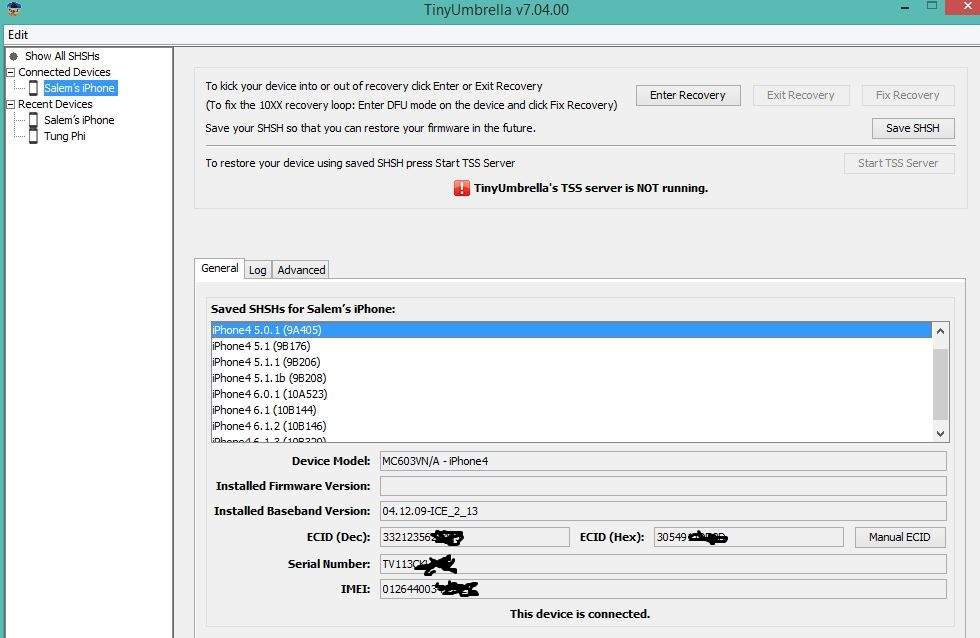Image resolution: width=980 pixels, height=638 pixels.
Task: Click the Tung Phi device icon
Action: pos(33,136)
